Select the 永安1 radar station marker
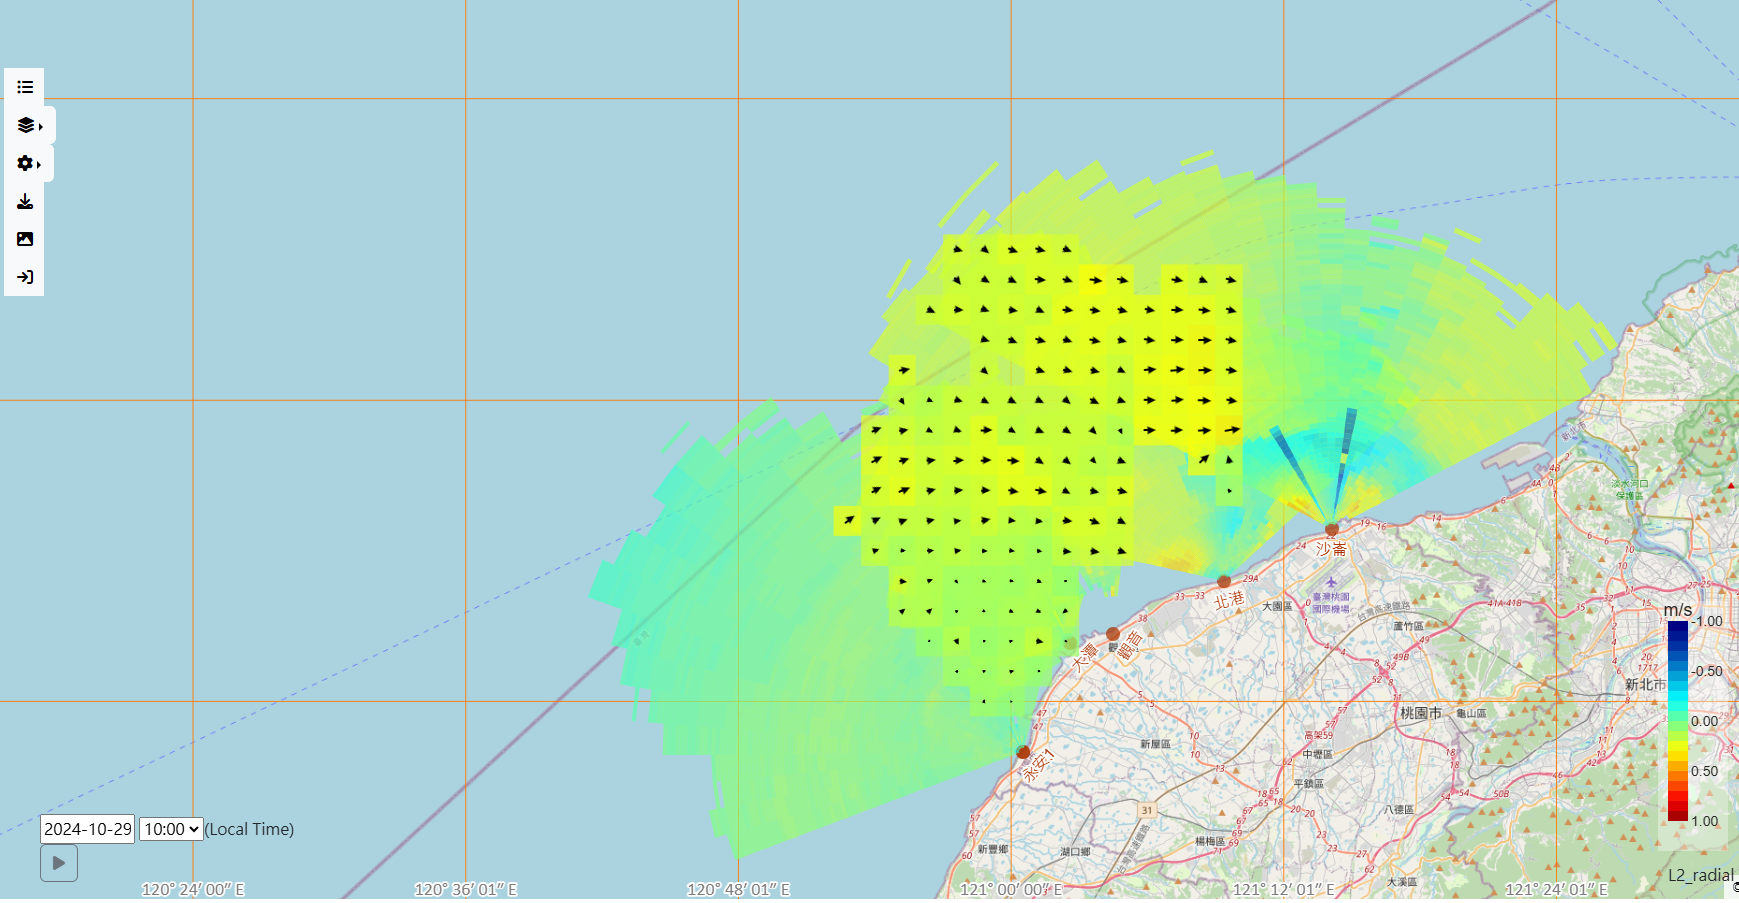Viewport: 1739px width, 903px height. [x=1023, y=752]
